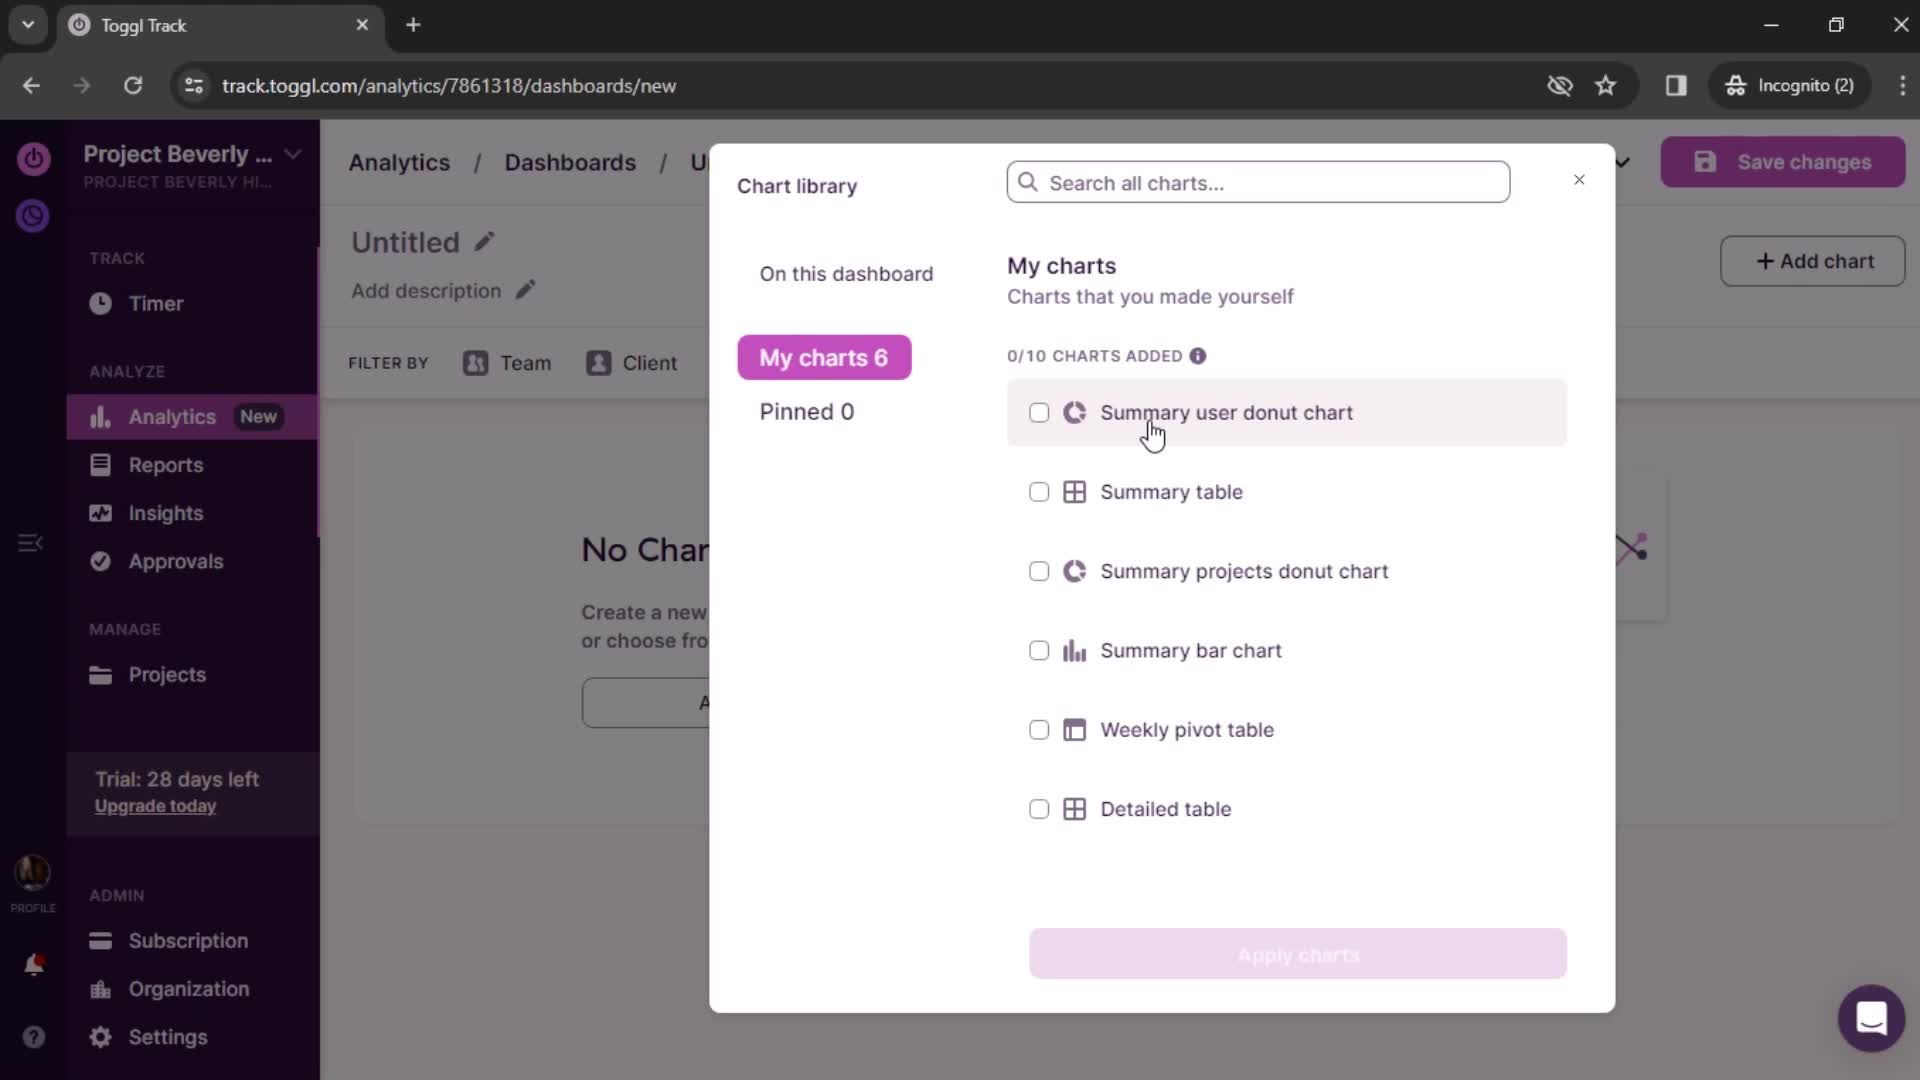Click the Weekly pivot table grid icon
This screenshot has height=1080, width=1920.
(x=1075, y=729)
